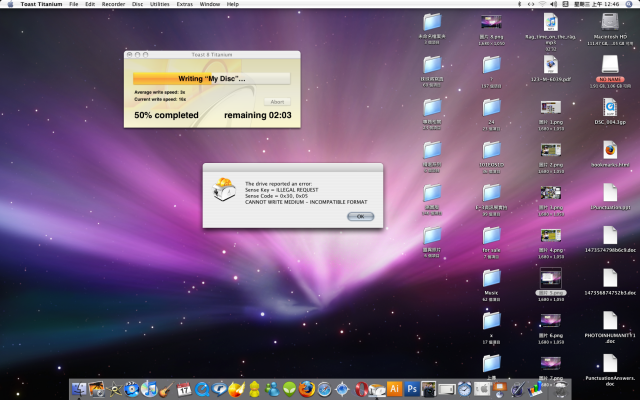Select the 圖片 2.png thumbnail

551,150
